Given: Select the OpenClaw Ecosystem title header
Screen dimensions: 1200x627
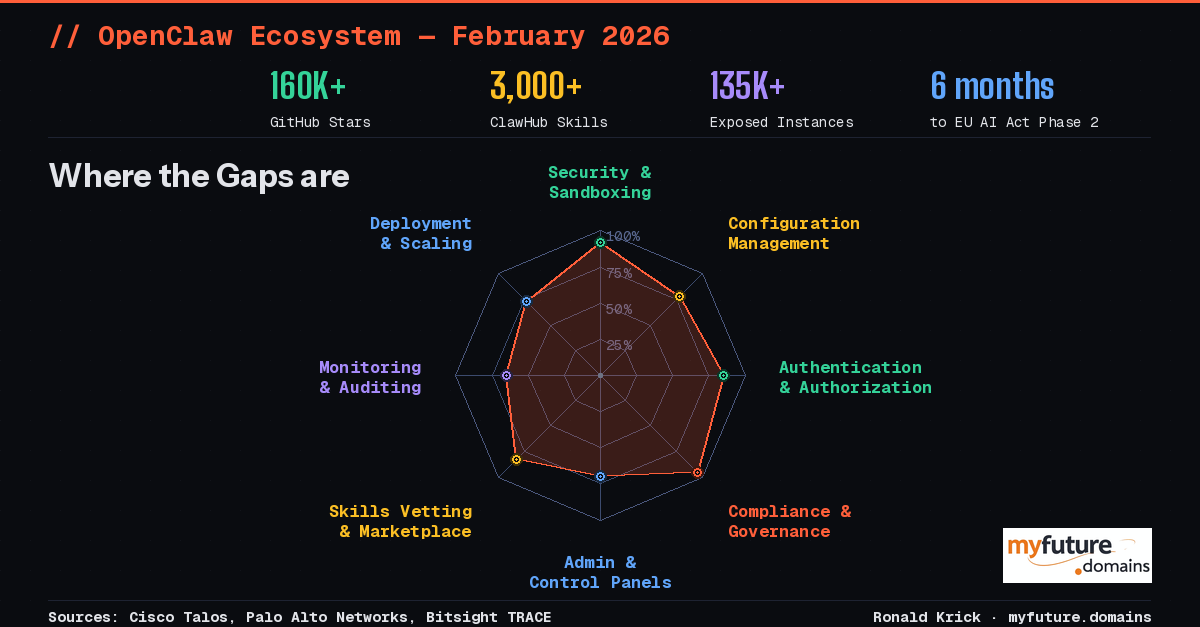Looking at the screenshot, I should 360,35.
